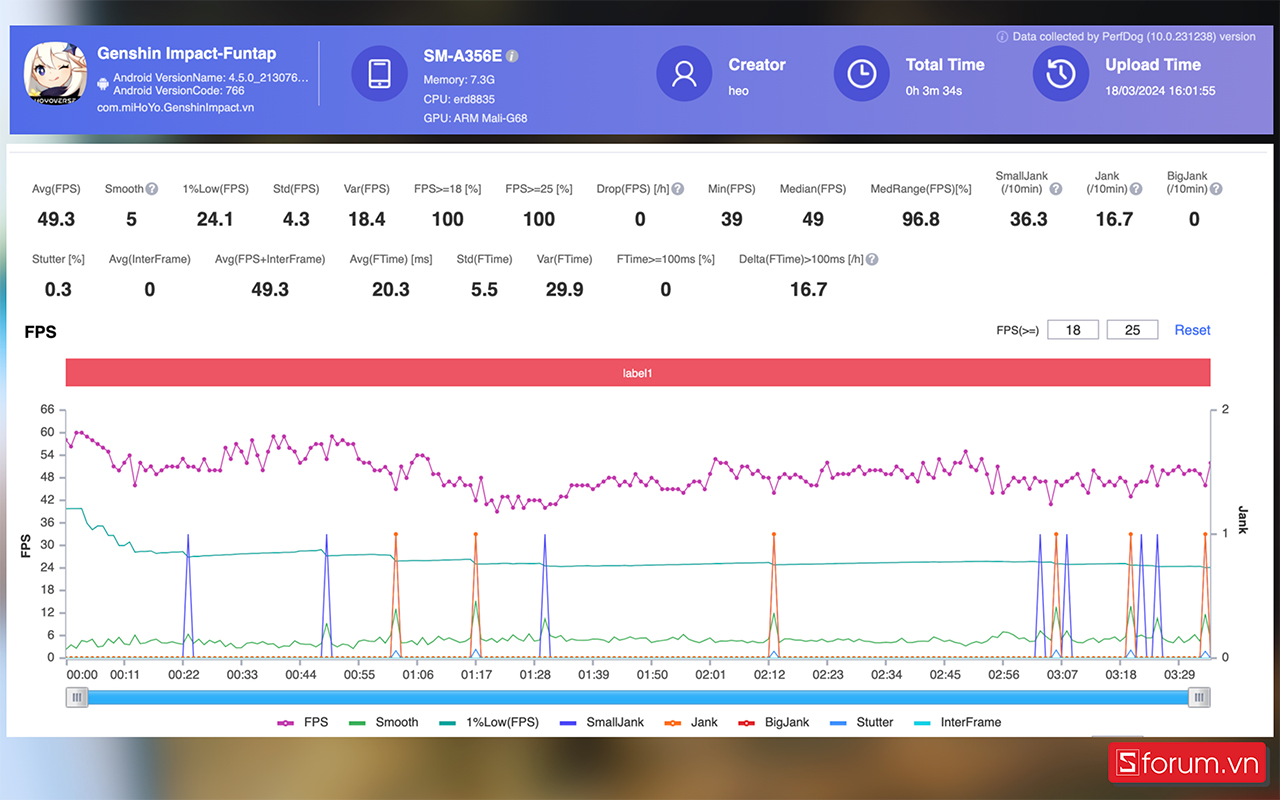Image resolution: width=1280 pixels, height=800 pixels.
Task: Click the phone device icon
Action: point(379,75)
